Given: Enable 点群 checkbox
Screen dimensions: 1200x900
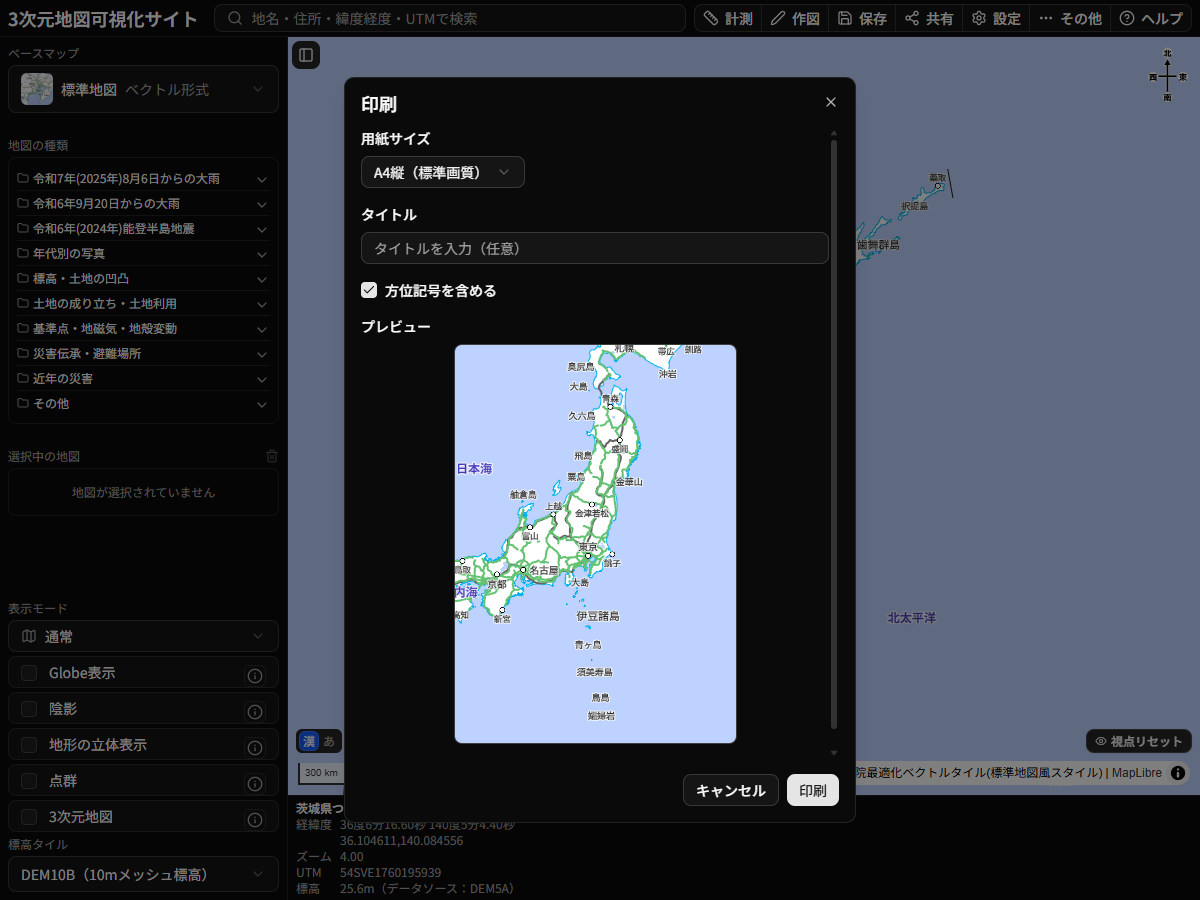Looking at the screenshot, I should coord(29,781).
